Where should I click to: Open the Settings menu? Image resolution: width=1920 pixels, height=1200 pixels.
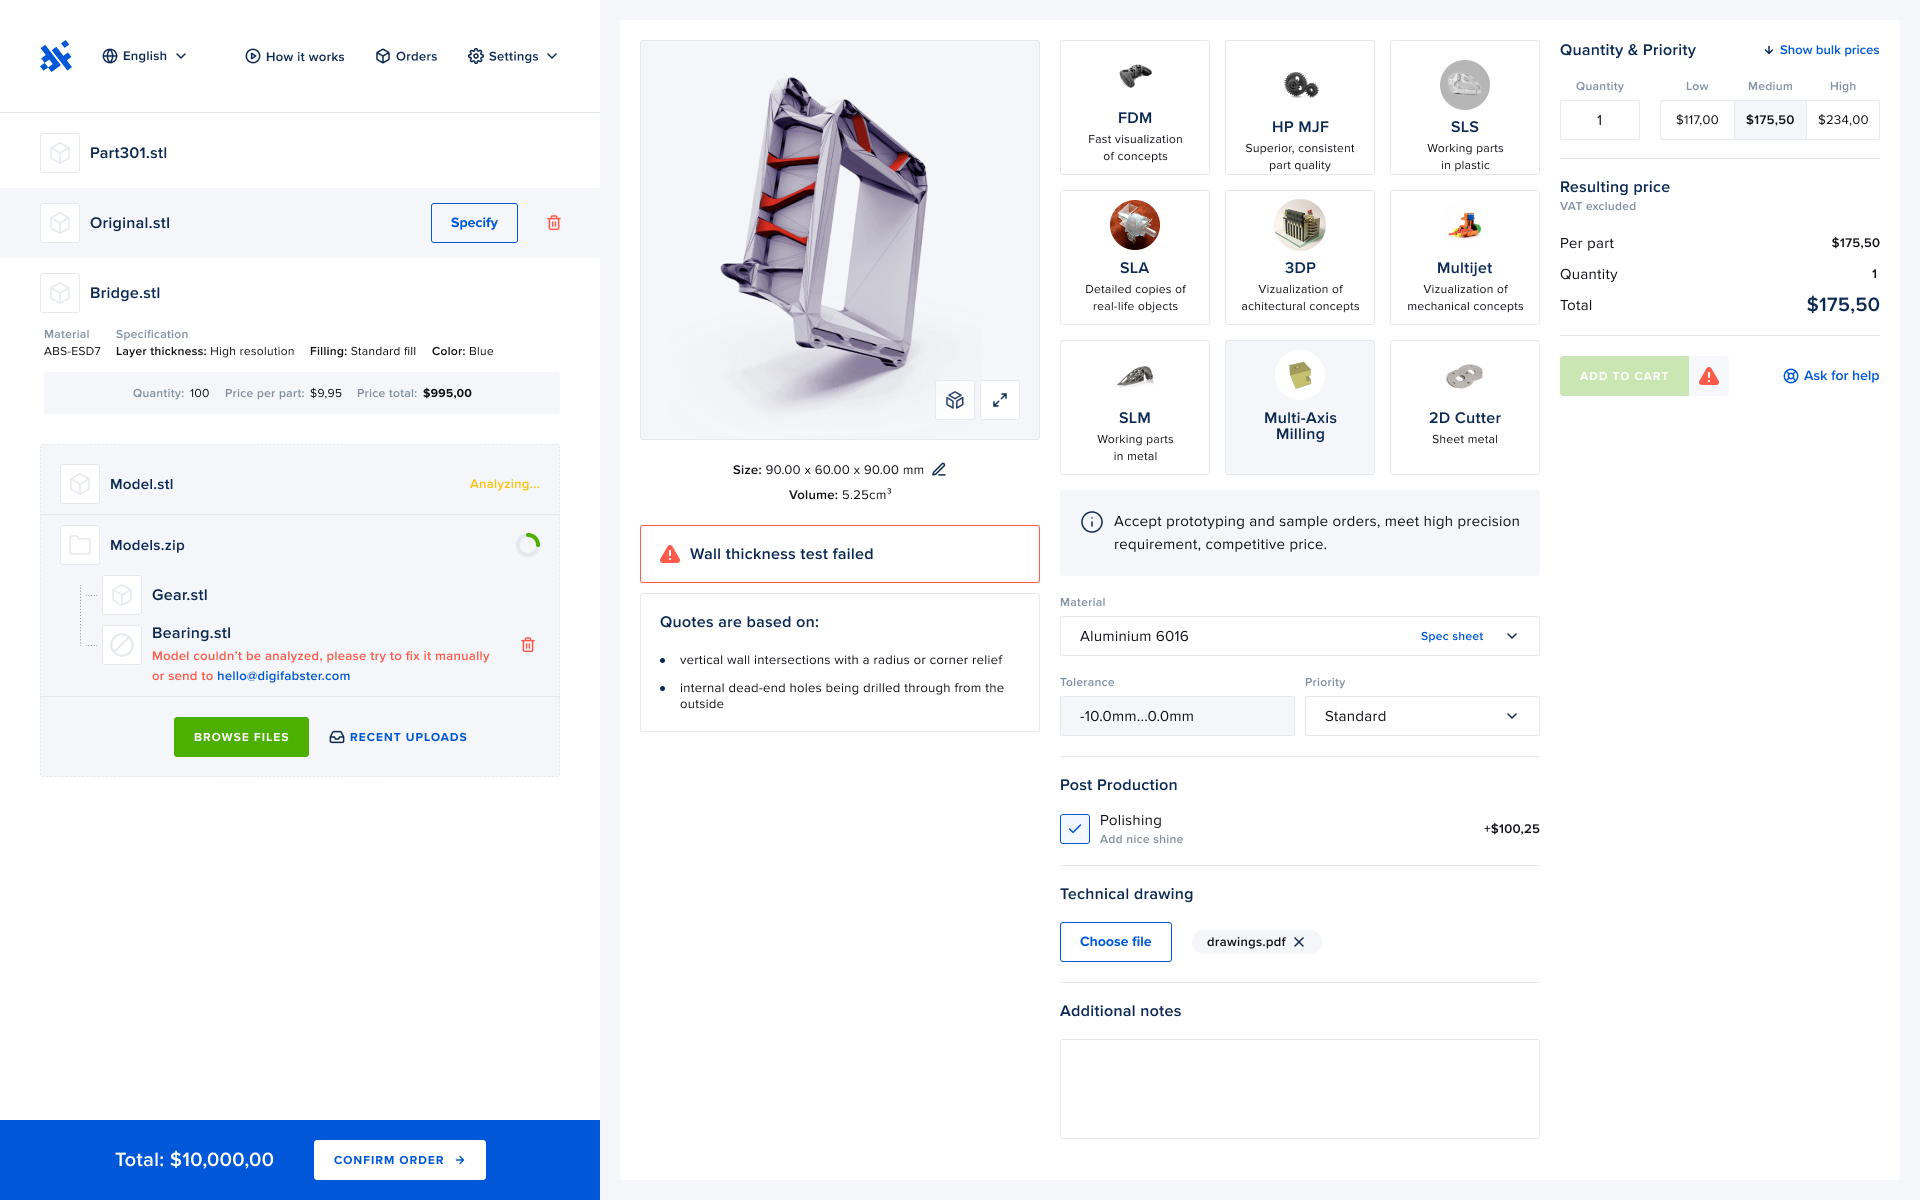pos(512,56)
